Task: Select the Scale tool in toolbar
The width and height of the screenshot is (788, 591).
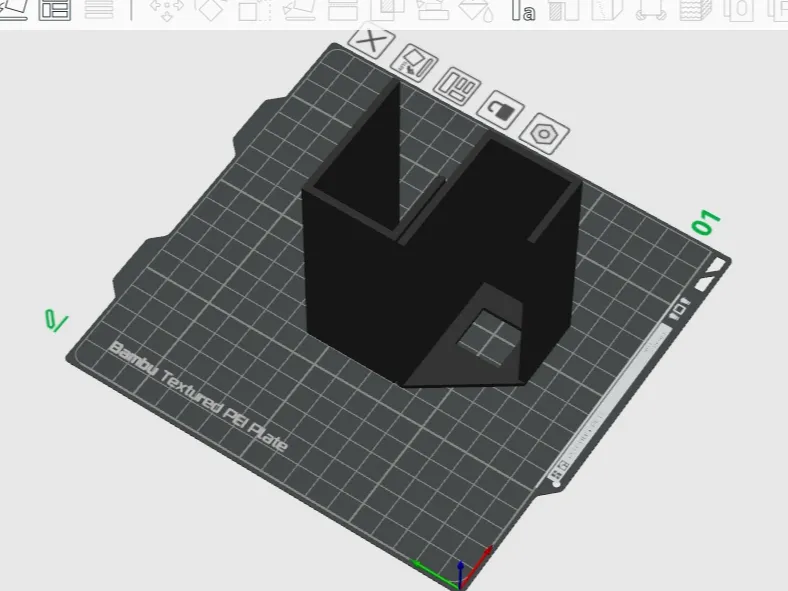Action: (254, 10)
